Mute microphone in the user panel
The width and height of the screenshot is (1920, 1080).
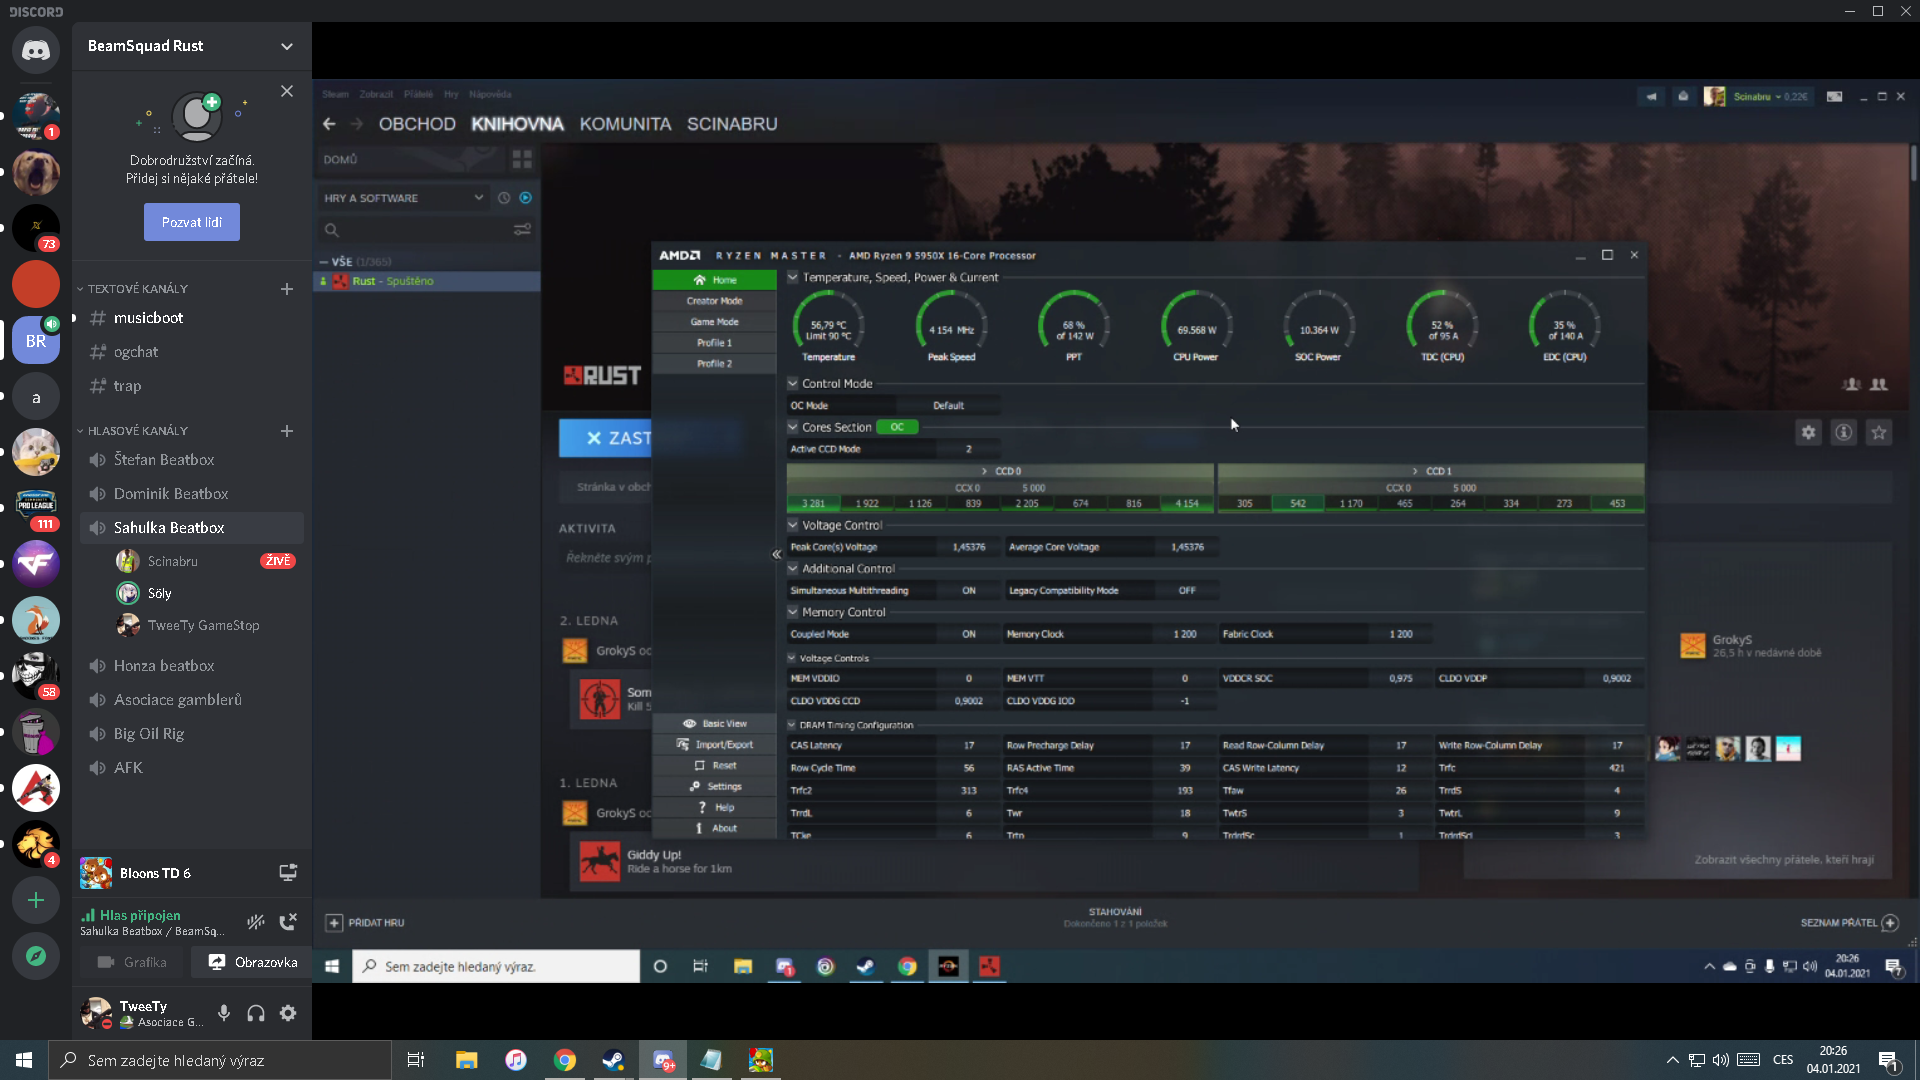point(224,1013)
